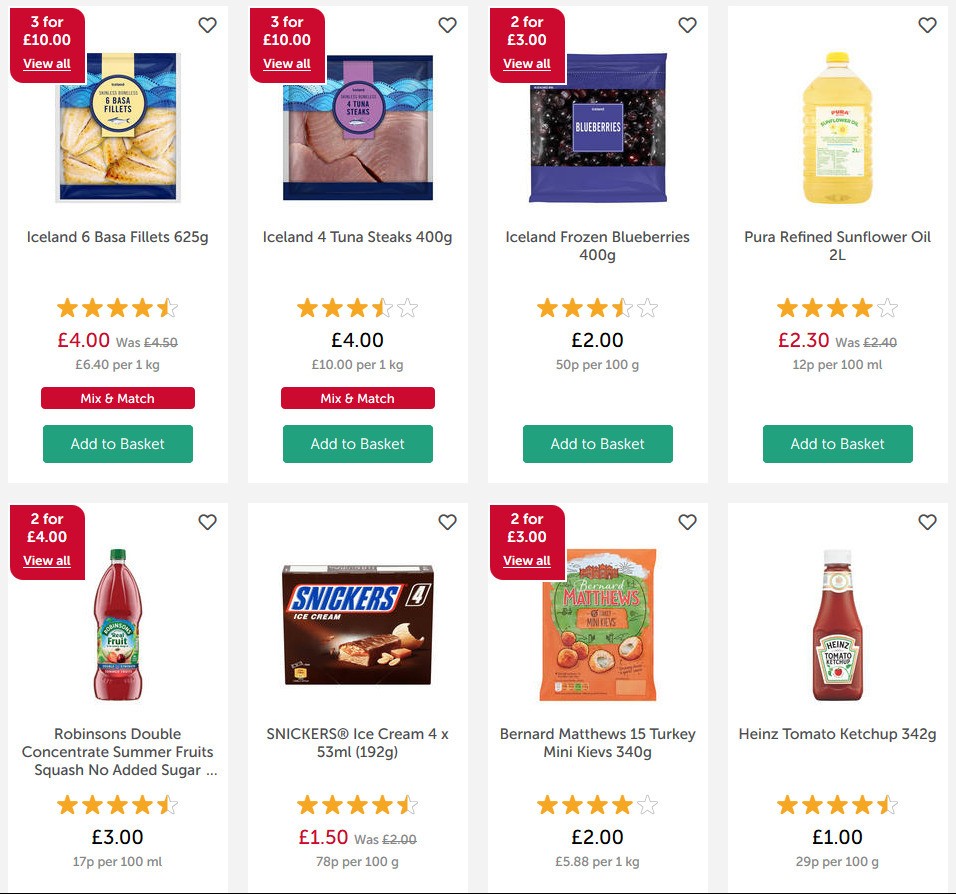Open View all on the Blueberries 2 for £3 deal
Screen dimensions: 956x894
click(527, 63)
